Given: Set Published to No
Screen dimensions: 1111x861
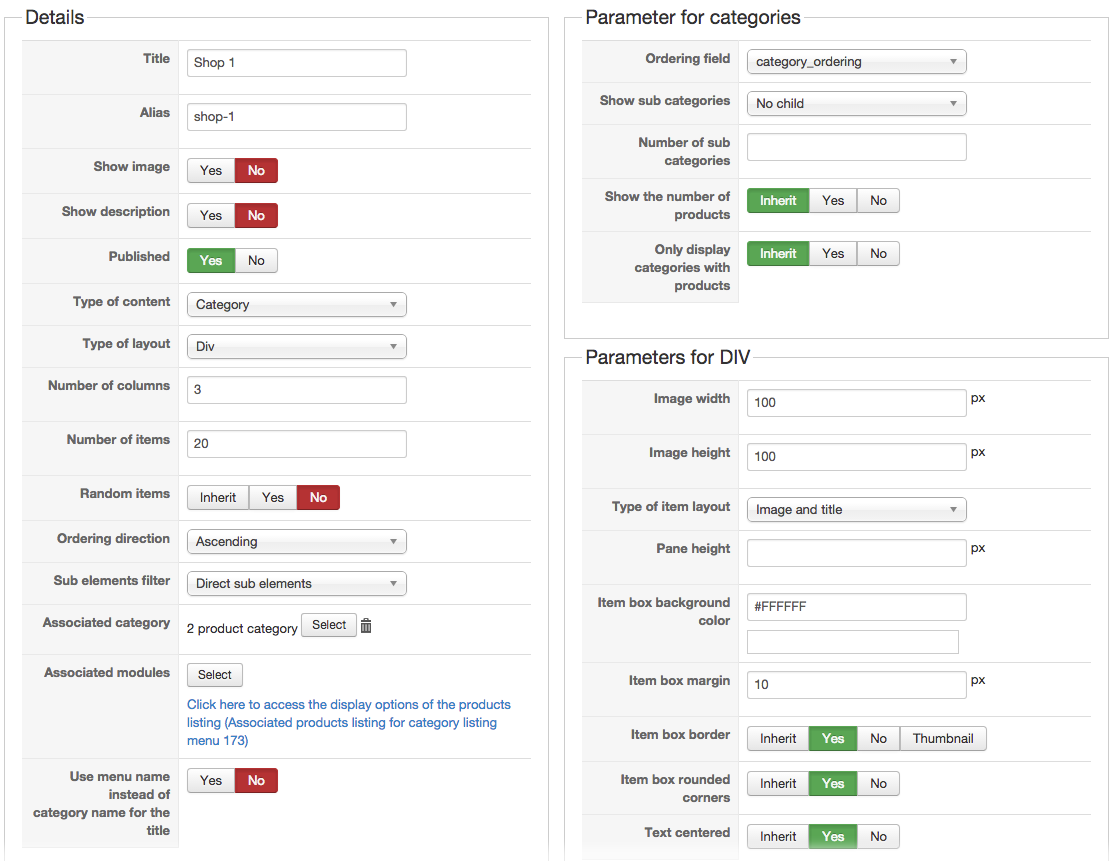Looking at the screenshot, I should coord(256,261).
